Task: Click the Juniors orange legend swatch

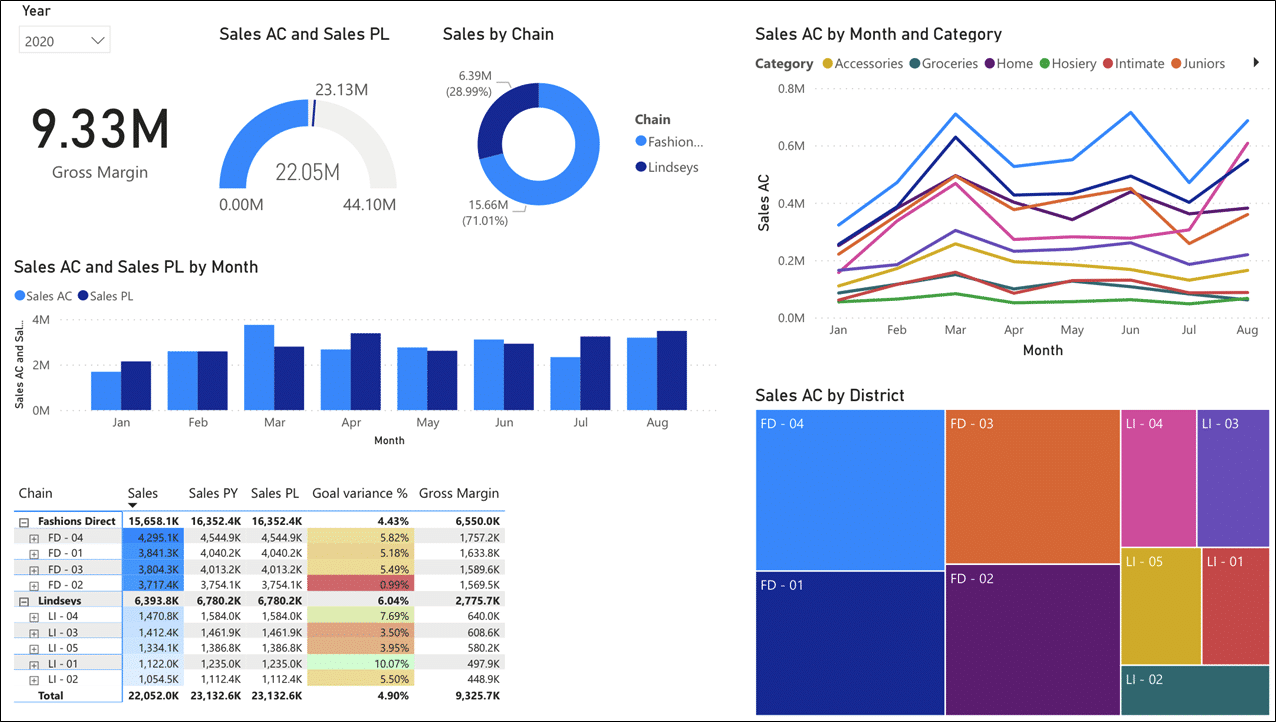Action: (1175, 64)
